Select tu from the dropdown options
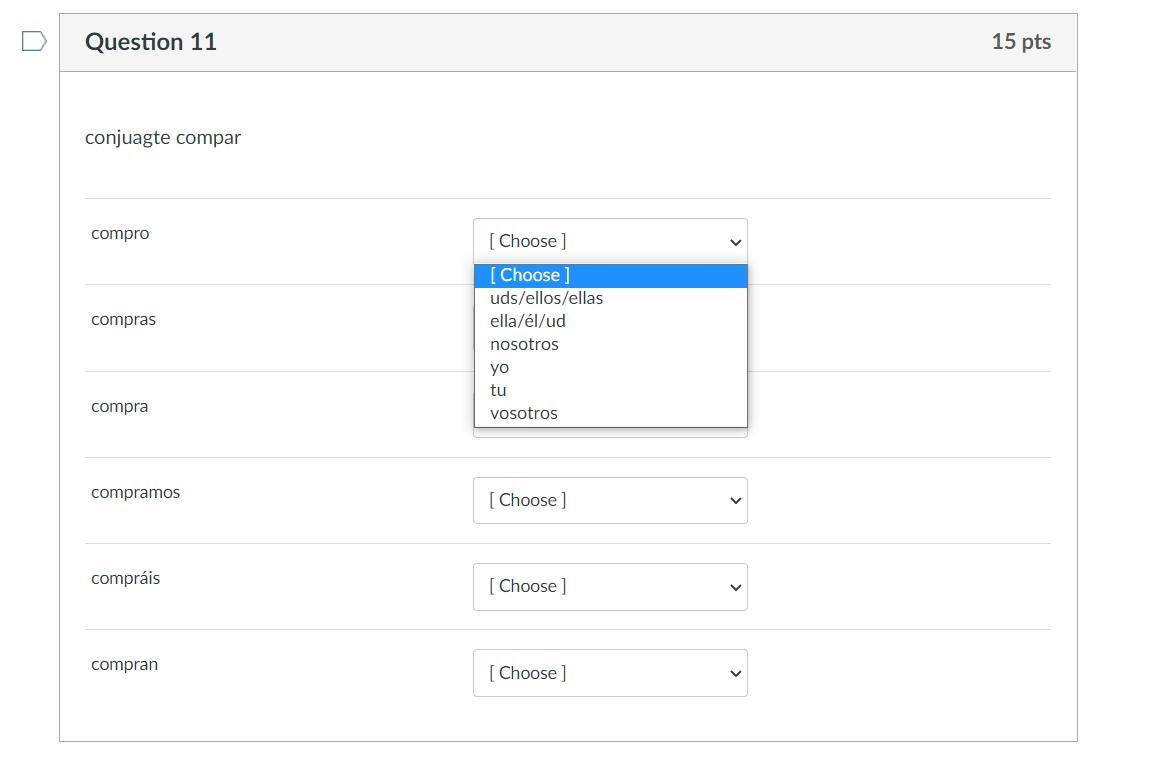This screenshot has width=1163, height=773. [610, 390]
